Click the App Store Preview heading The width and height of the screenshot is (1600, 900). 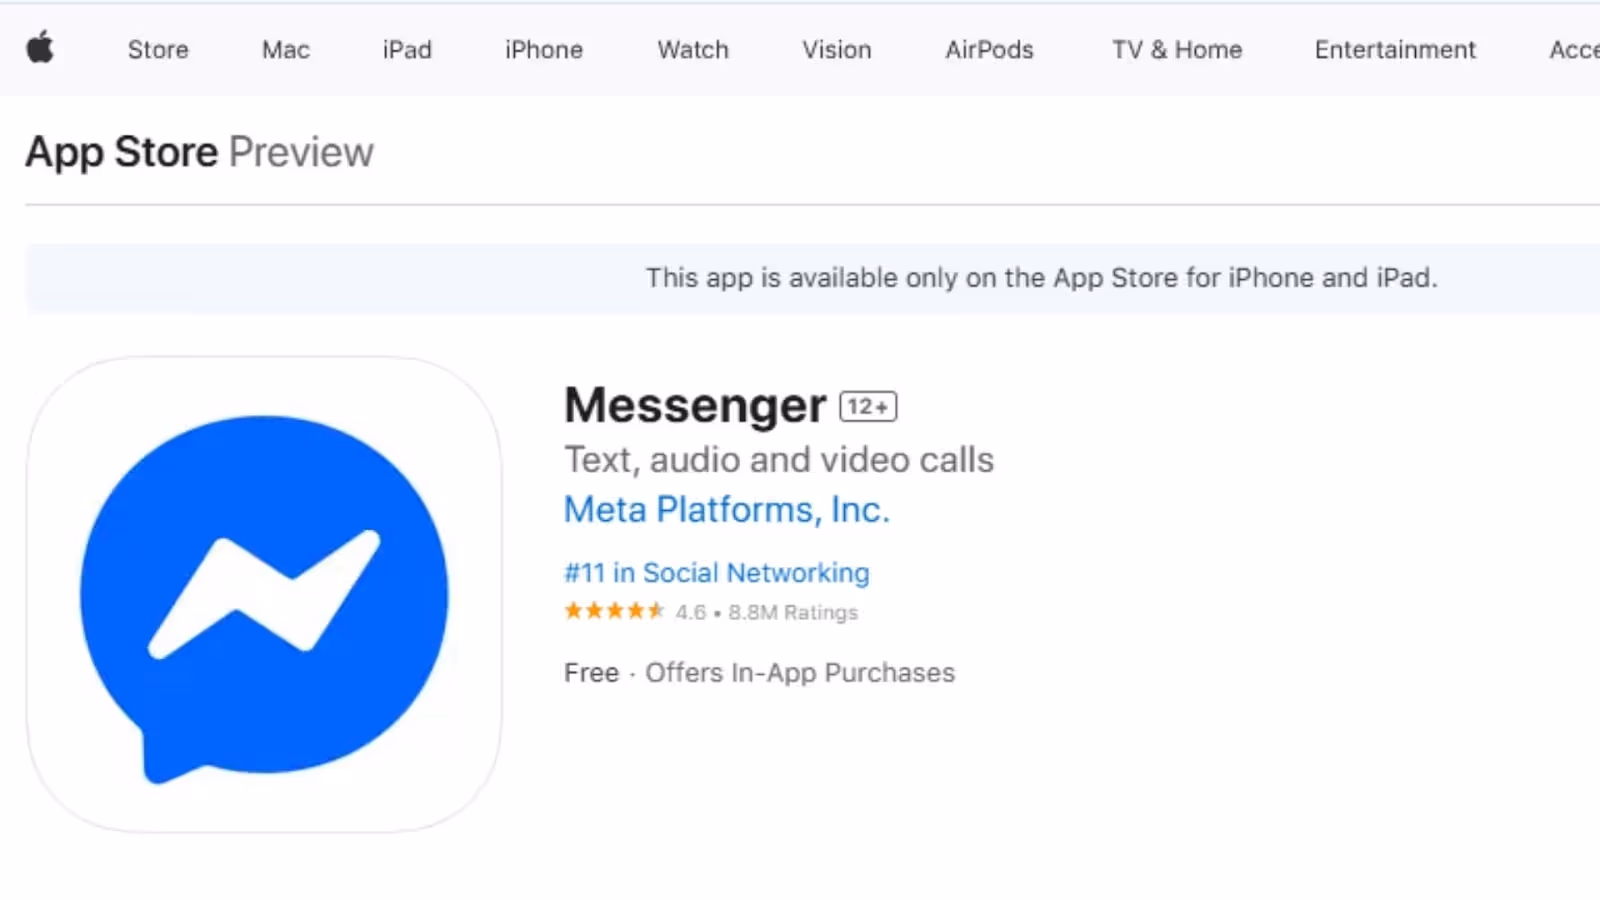pos(200,152)
